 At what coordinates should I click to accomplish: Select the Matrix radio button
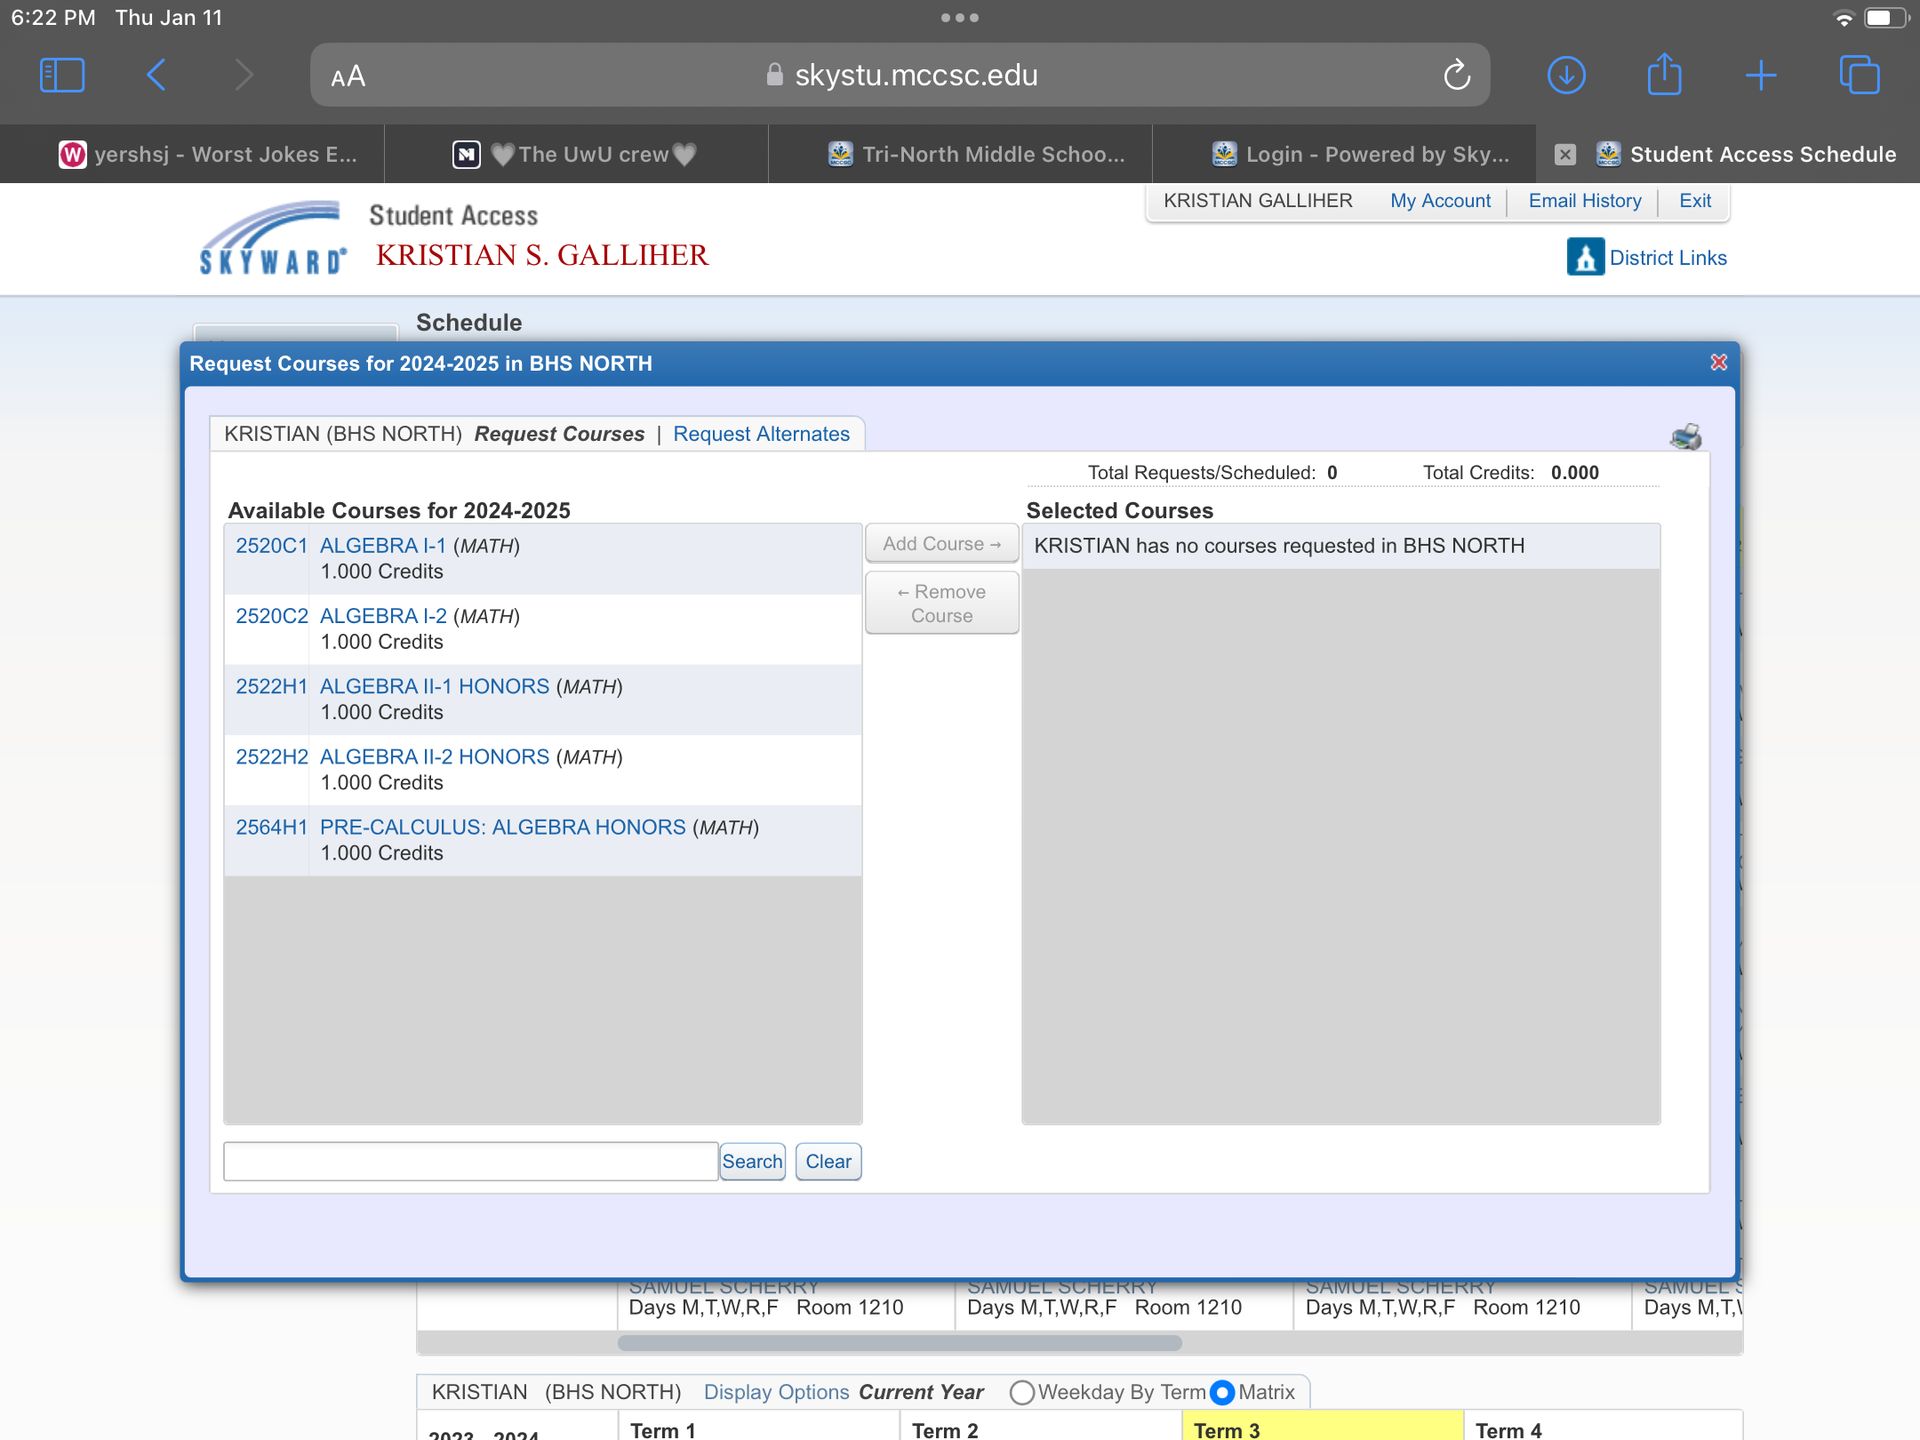tap(1222, 1392)
